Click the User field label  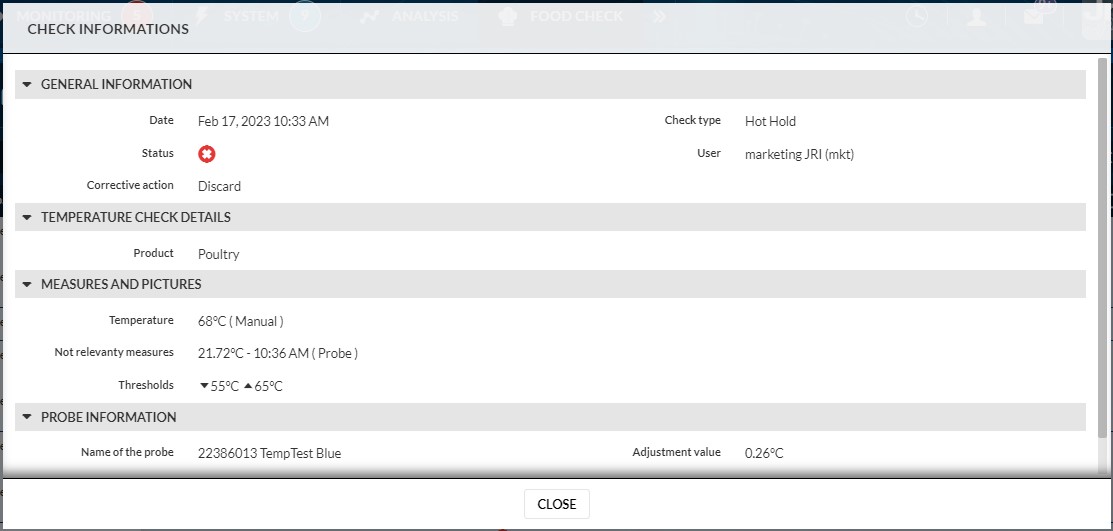click(x=708, y=153)
